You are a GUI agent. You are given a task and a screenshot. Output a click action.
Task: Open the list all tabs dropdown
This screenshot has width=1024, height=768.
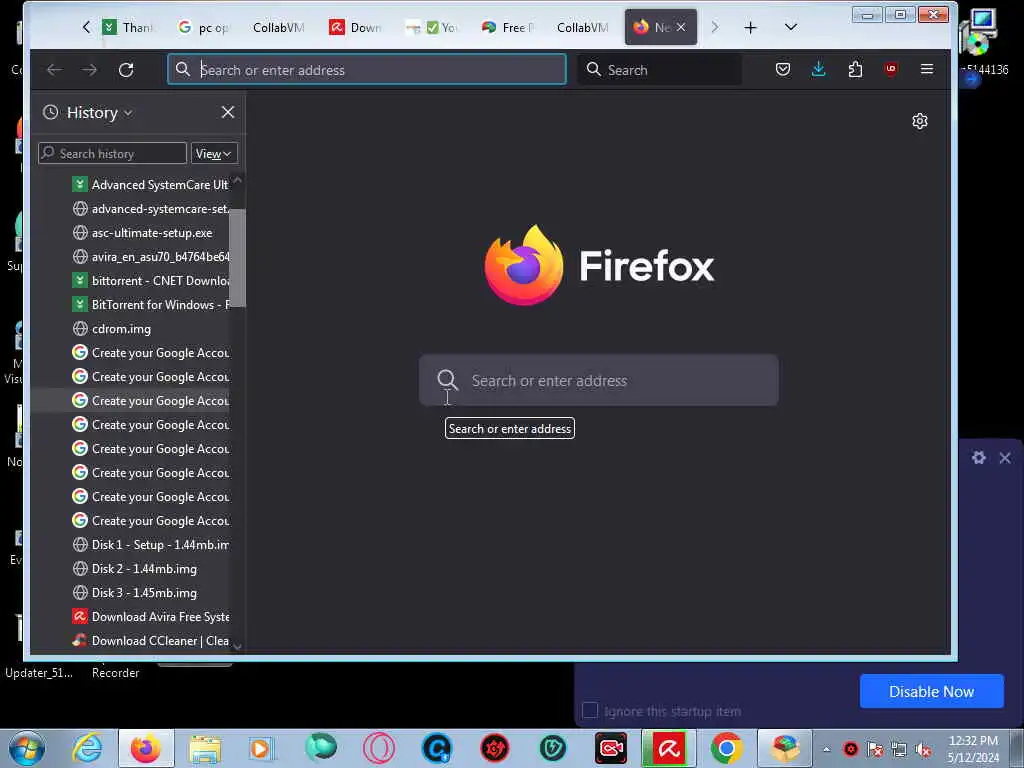790,27
